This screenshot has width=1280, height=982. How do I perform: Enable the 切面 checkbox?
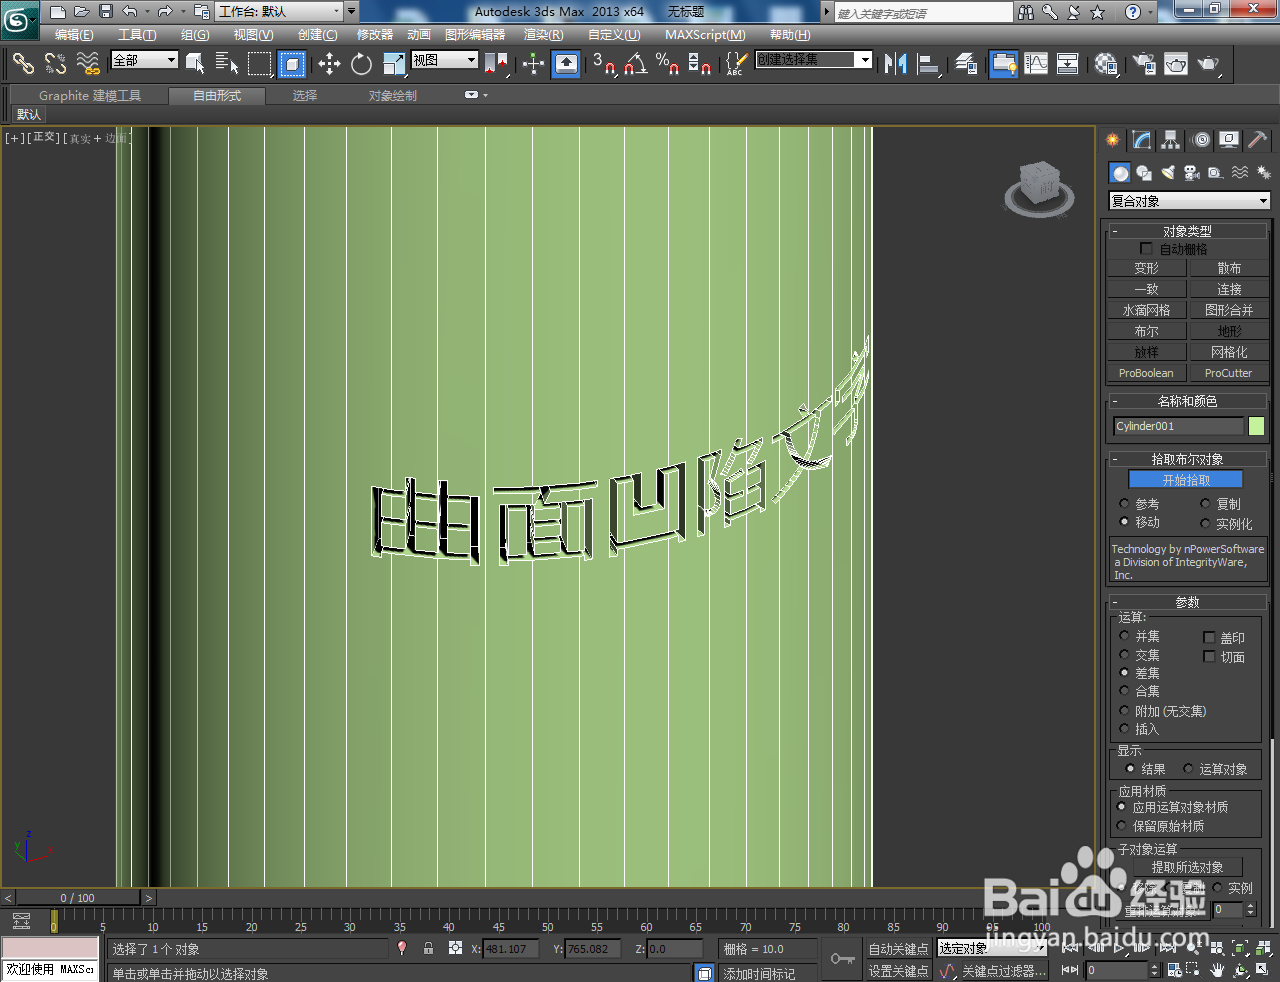point(1209,657)
